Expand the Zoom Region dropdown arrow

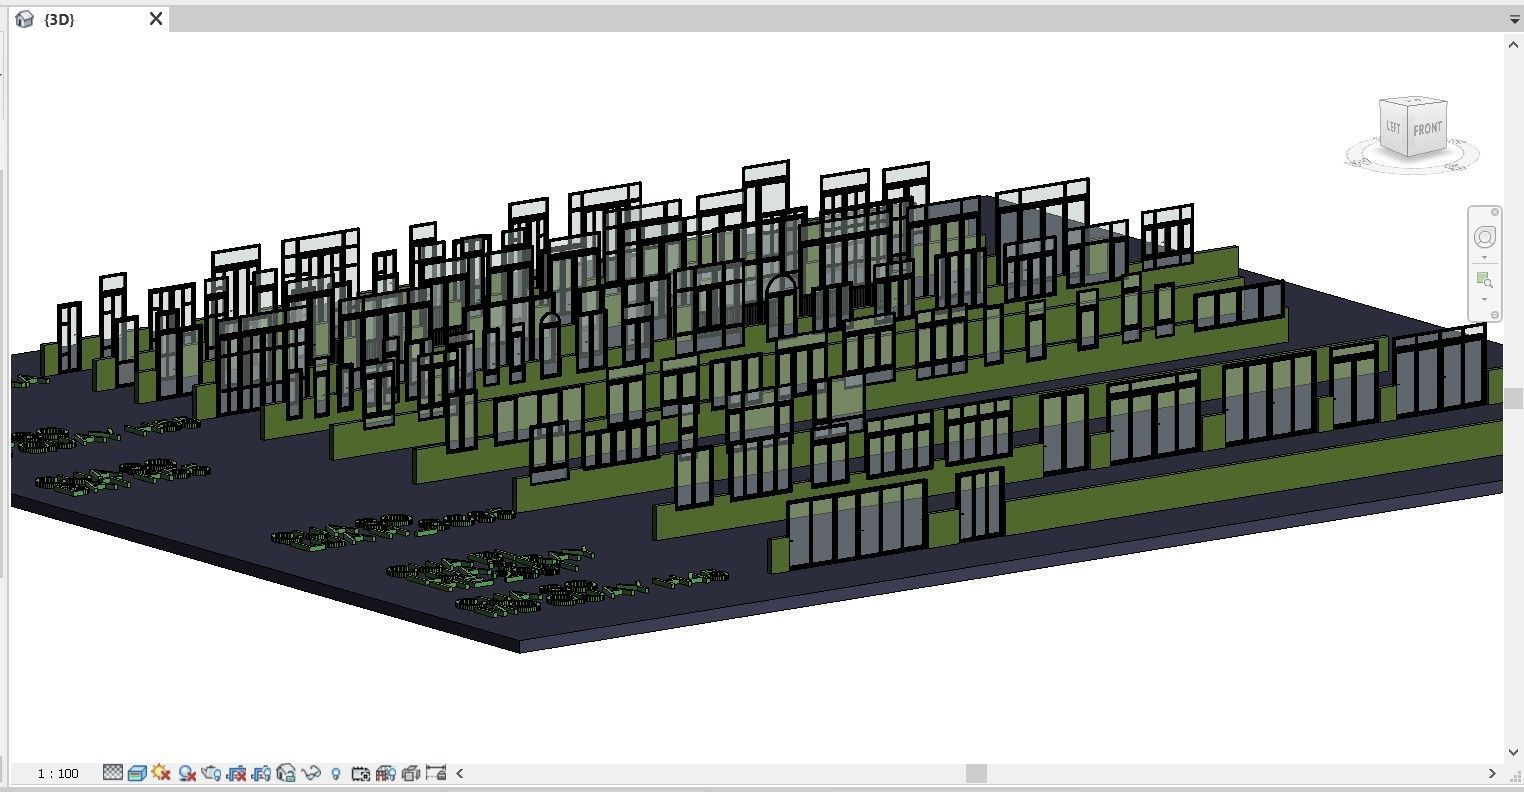[x=1485, y=299]
